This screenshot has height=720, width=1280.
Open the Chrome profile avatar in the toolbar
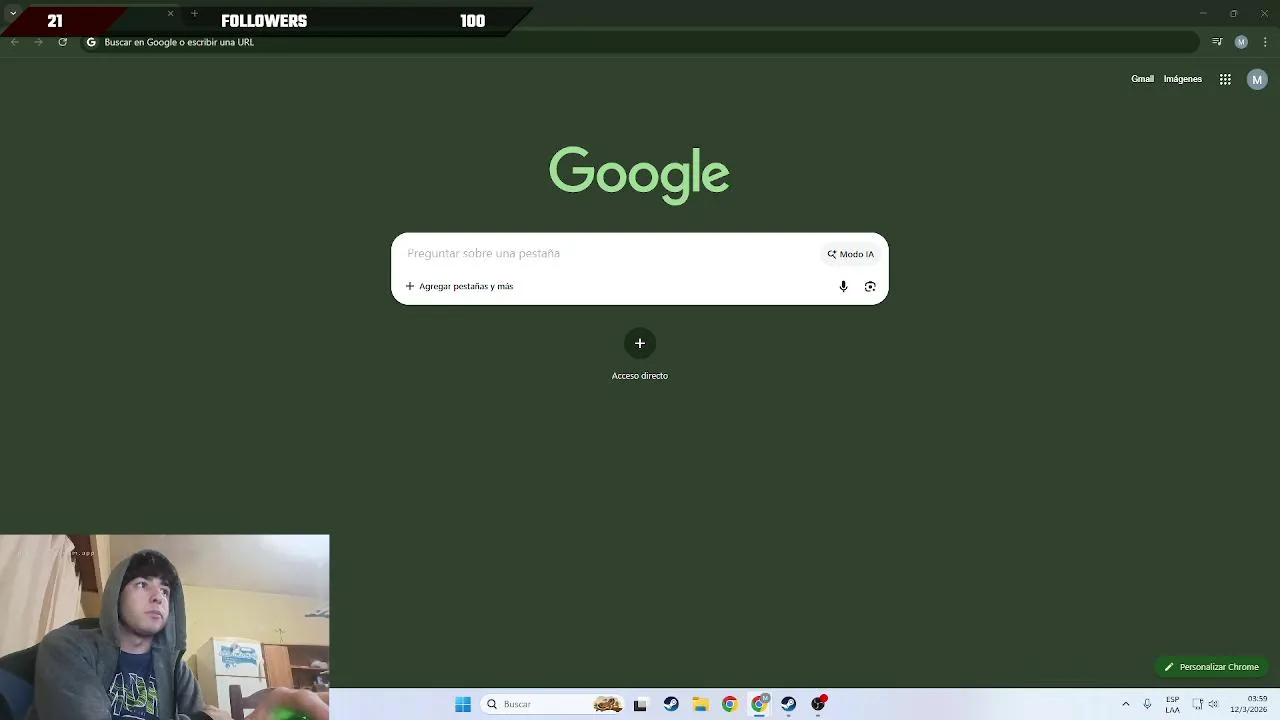(1241, 42)
